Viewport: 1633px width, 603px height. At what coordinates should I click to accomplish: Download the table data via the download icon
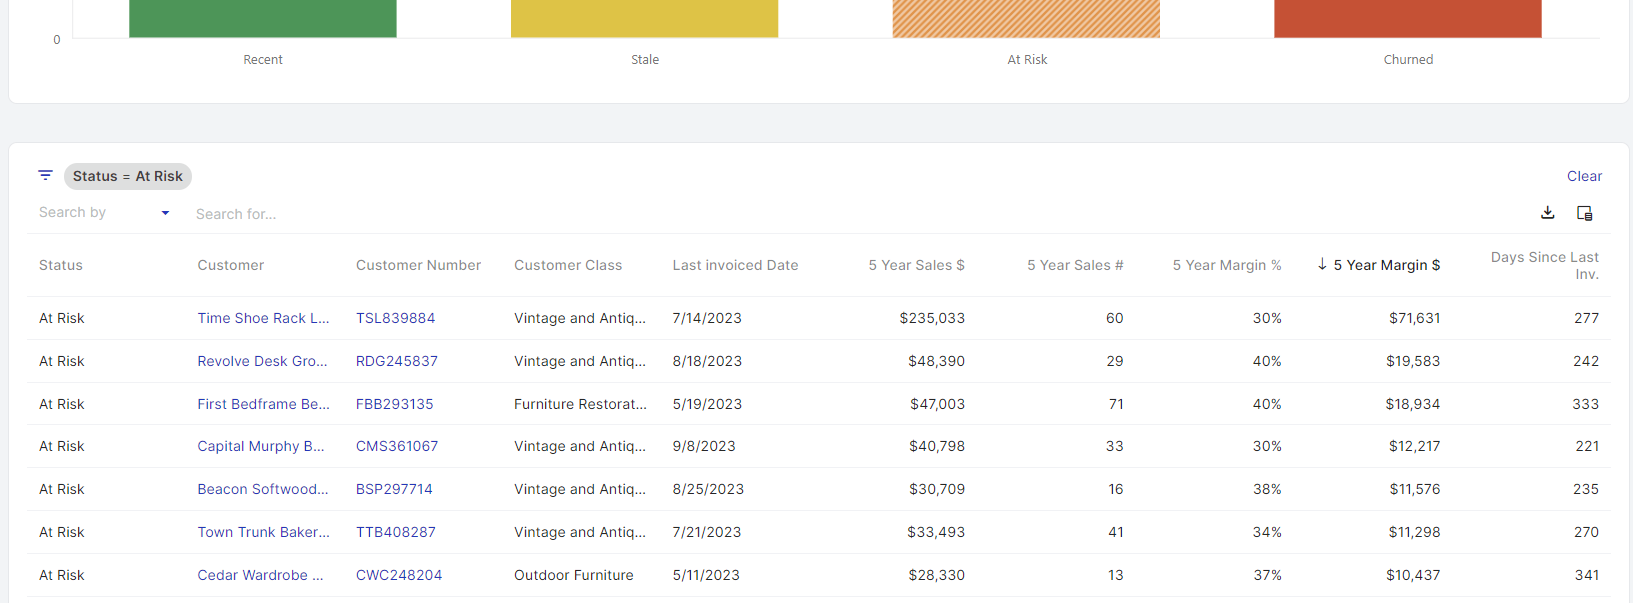pyautogui.click(x=1547, y=213)
